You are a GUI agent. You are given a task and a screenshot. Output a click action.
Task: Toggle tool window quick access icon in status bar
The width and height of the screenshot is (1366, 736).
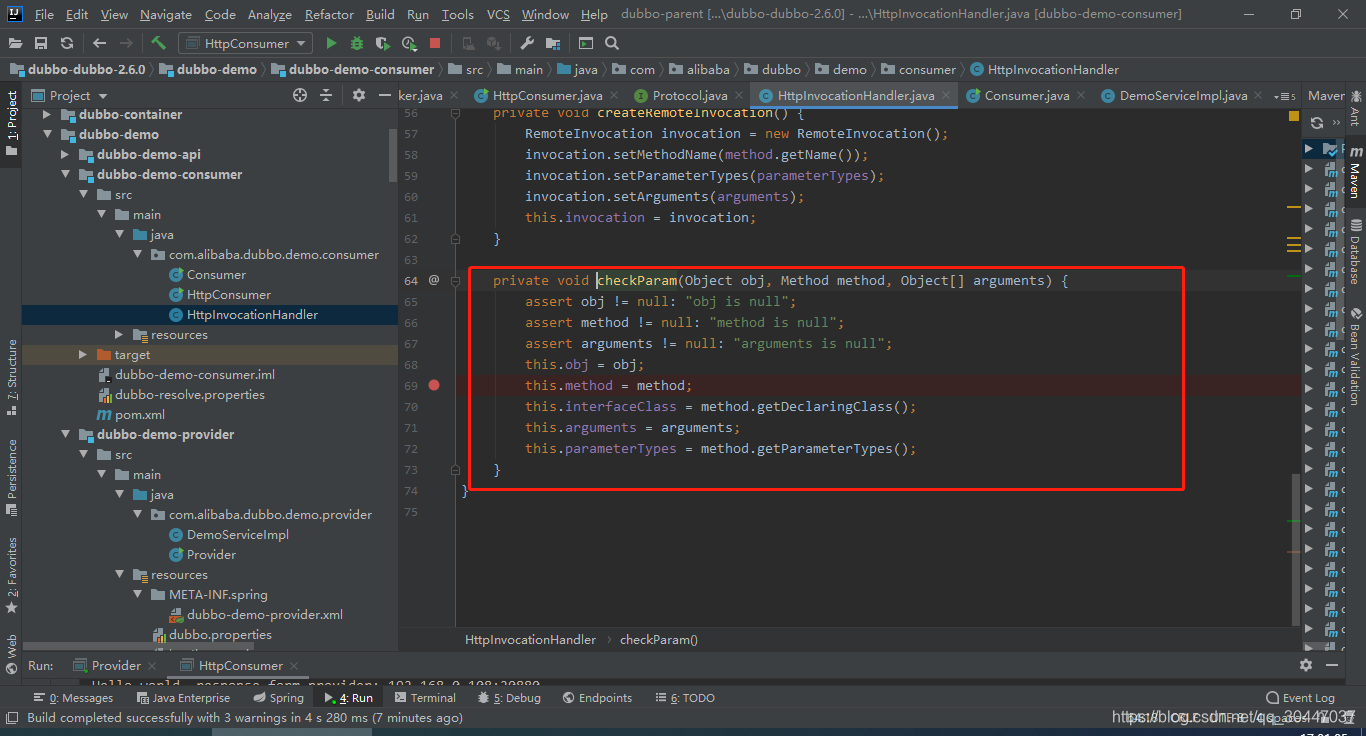(x=12, y=717)
